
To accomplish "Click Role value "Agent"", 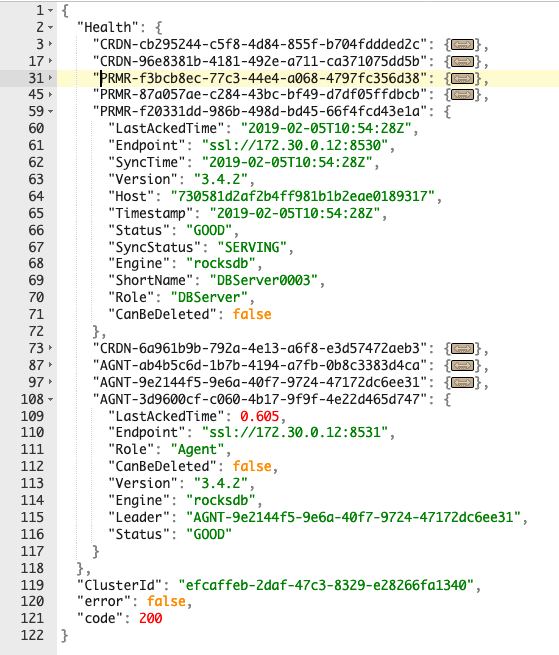I will [x=198, y=449].
